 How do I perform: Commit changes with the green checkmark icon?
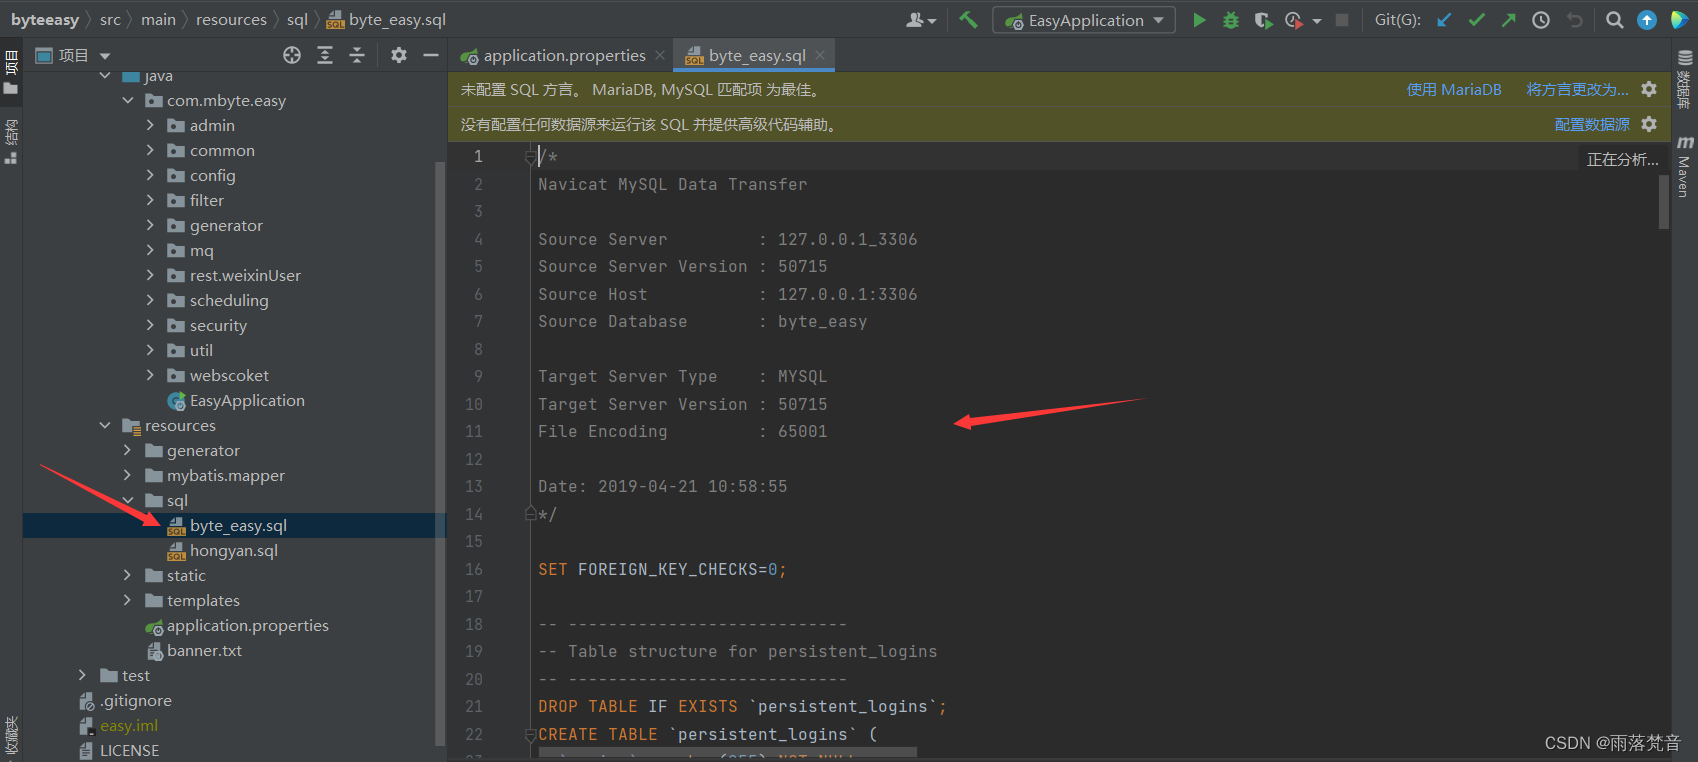[x=1476, y=20]
